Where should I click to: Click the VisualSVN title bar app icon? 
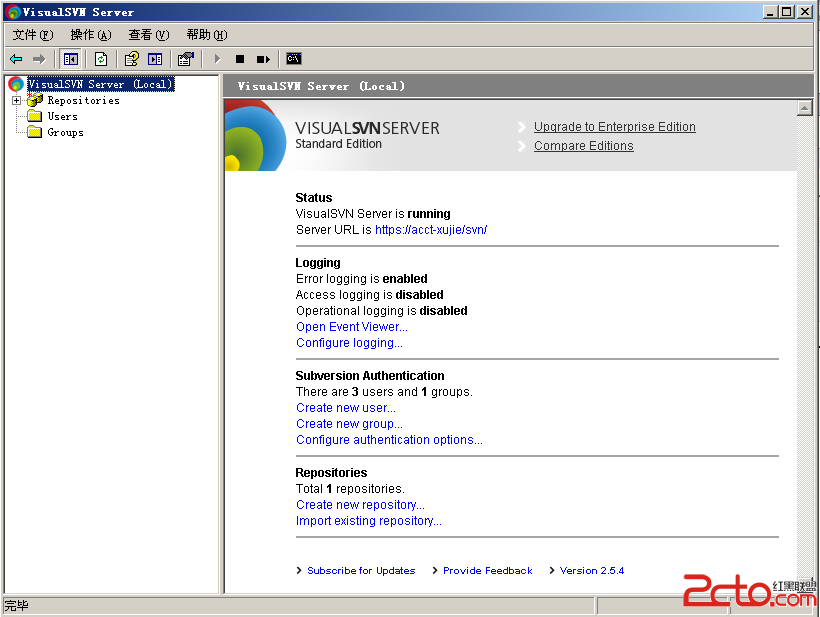point(13,12)
